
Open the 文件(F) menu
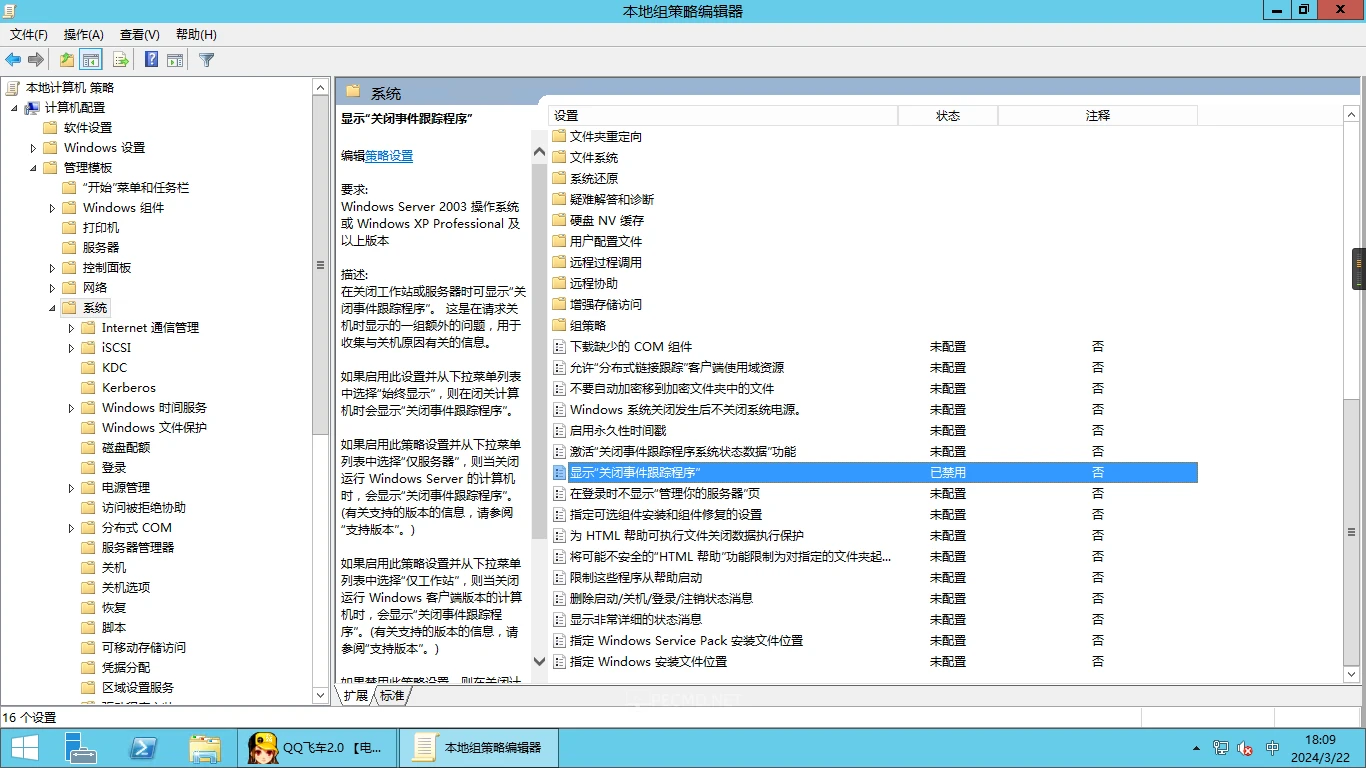click(x=29, y=34)
